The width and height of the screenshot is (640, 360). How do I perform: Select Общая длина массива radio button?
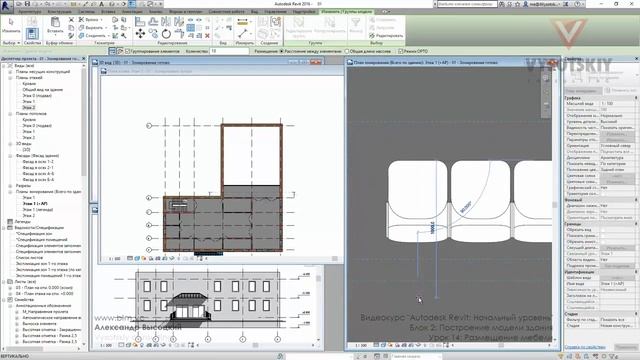[x=347, y=51]
